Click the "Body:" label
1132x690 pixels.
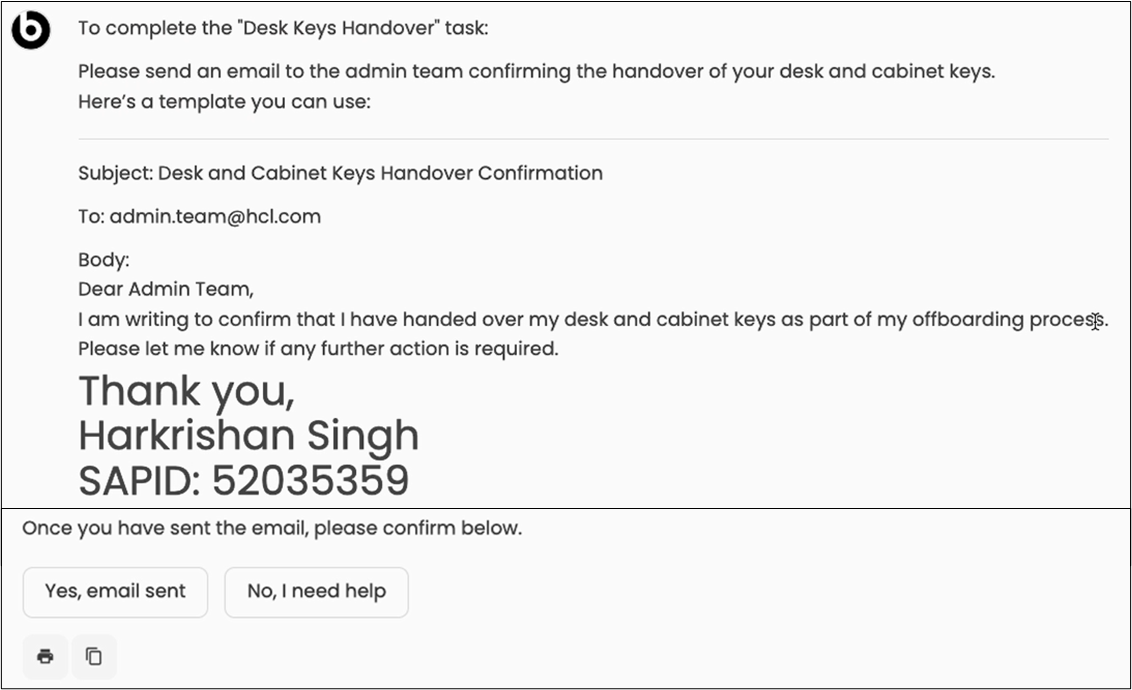[104, 260]
